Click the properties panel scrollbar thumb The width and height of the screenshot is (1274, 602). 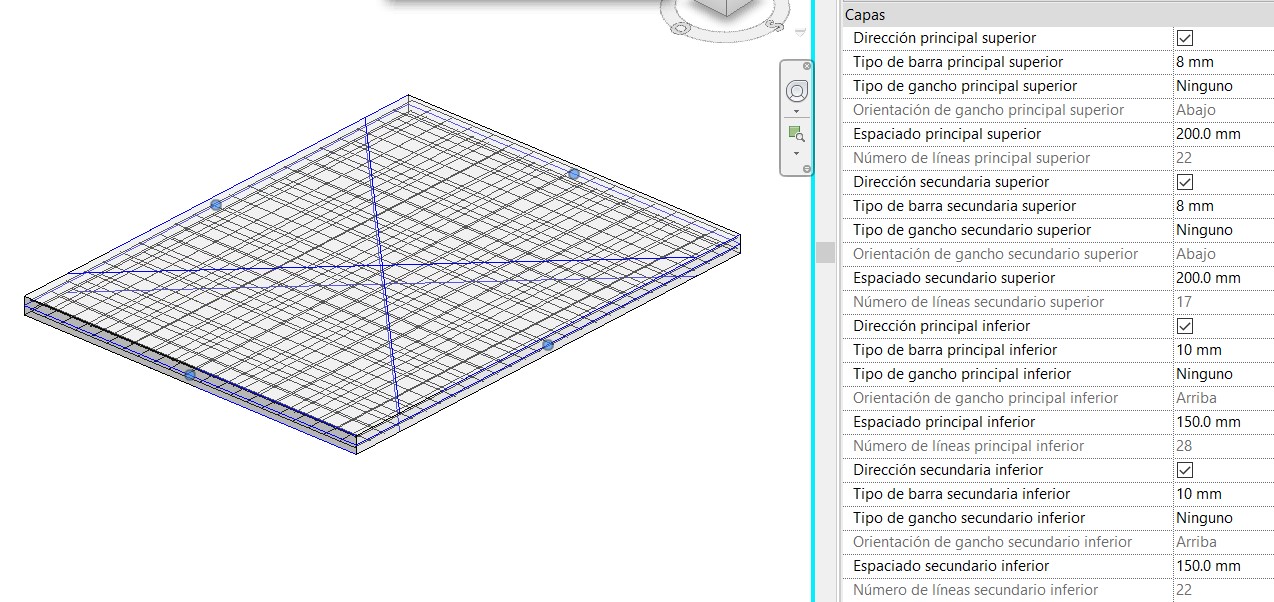(825, 251)
